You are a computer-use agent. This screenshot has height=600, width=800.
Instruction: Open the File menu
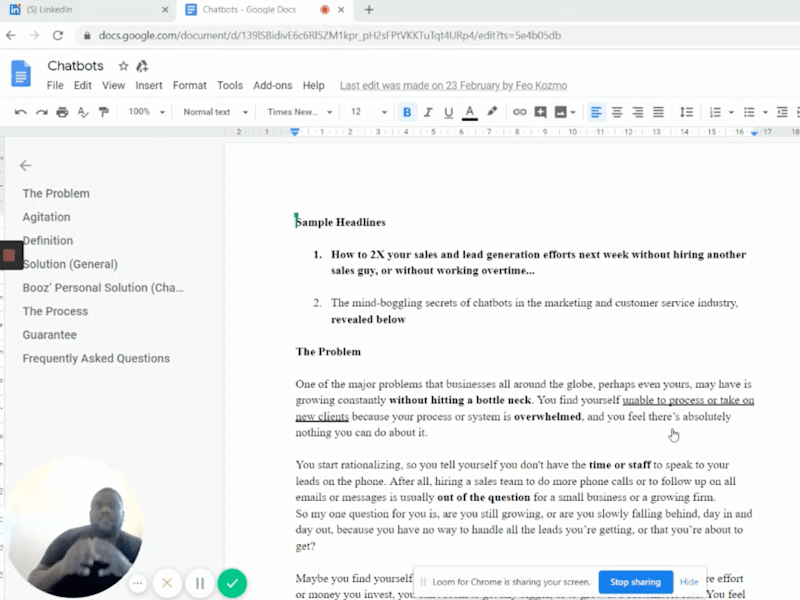(55, 85)
